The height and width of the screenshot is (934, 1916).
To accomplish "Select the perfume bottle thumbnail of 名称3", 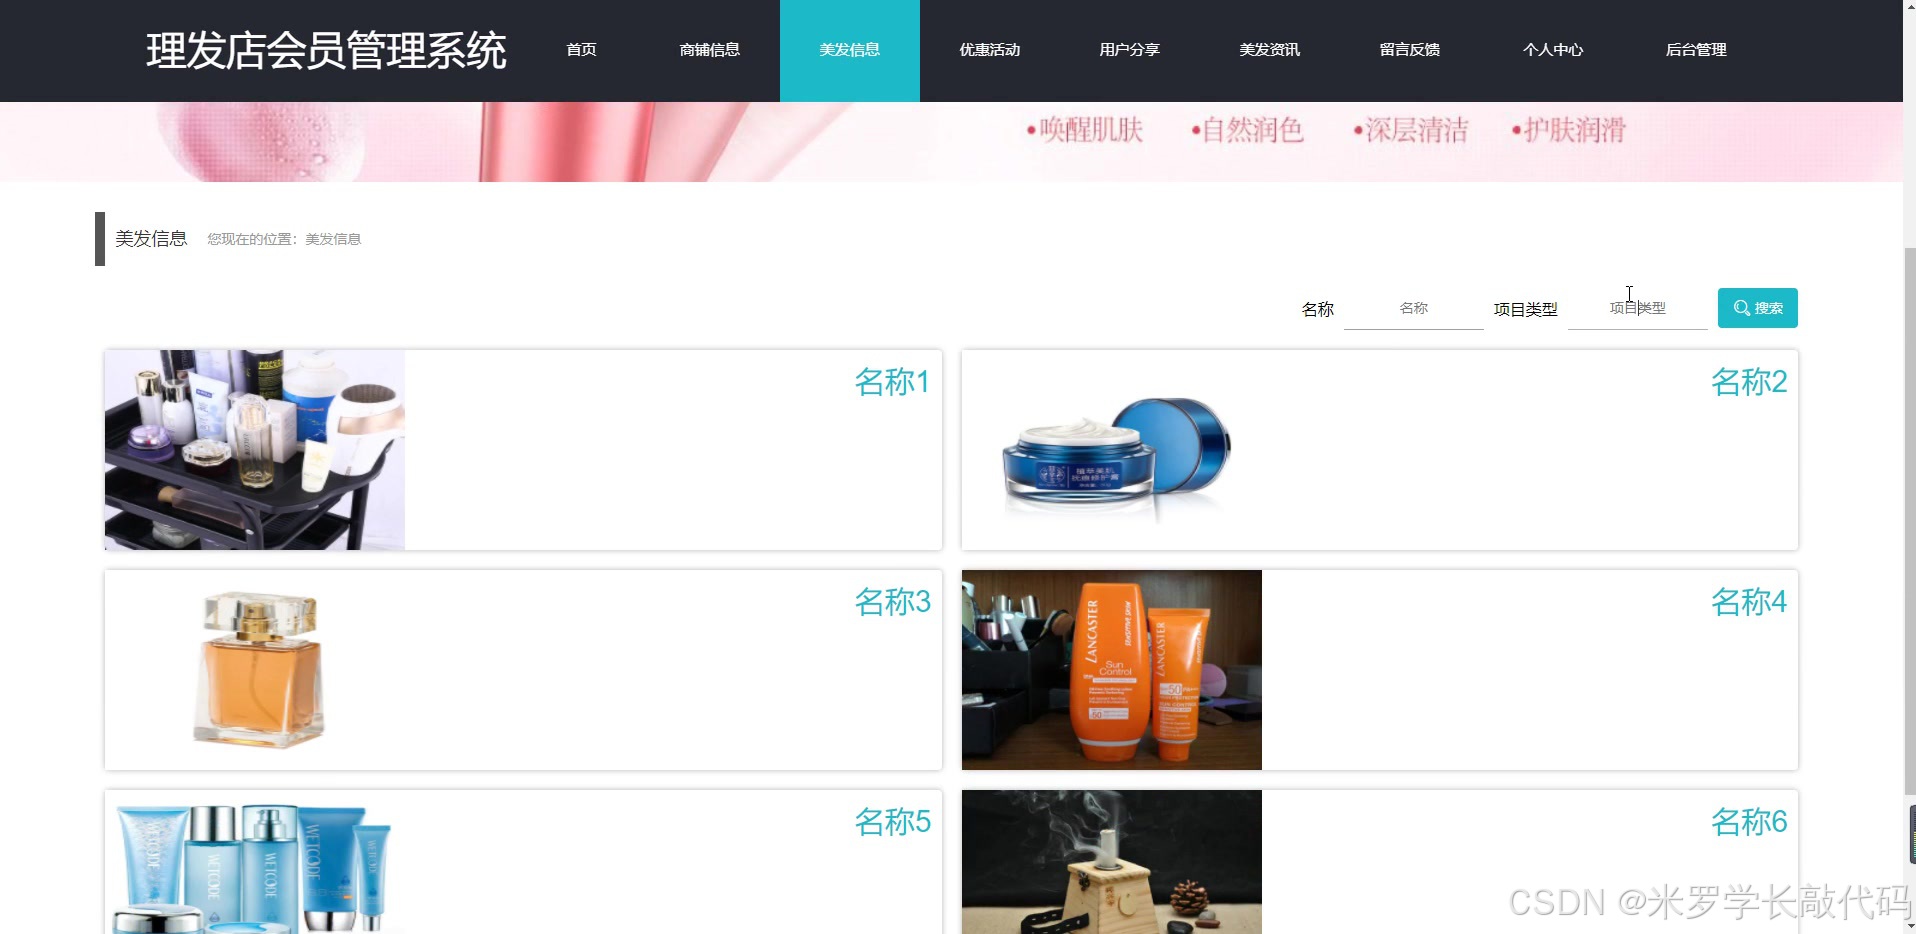I will pyautogui.click(x=255, y=670).
